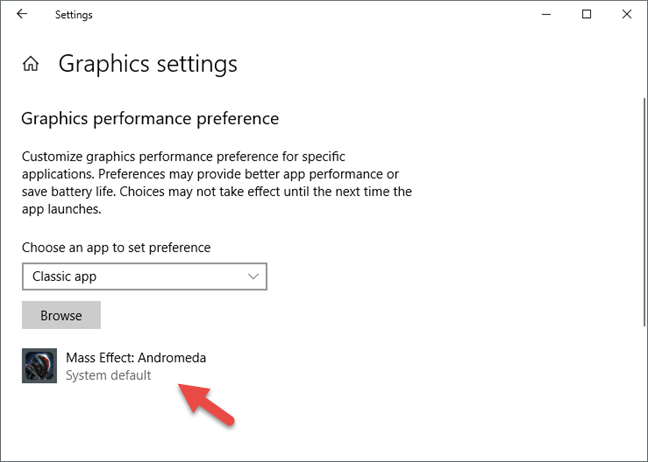Viewport: 648px width, 462px height.
Task: Click the Graphics settings heading
Action: [148, 64]
